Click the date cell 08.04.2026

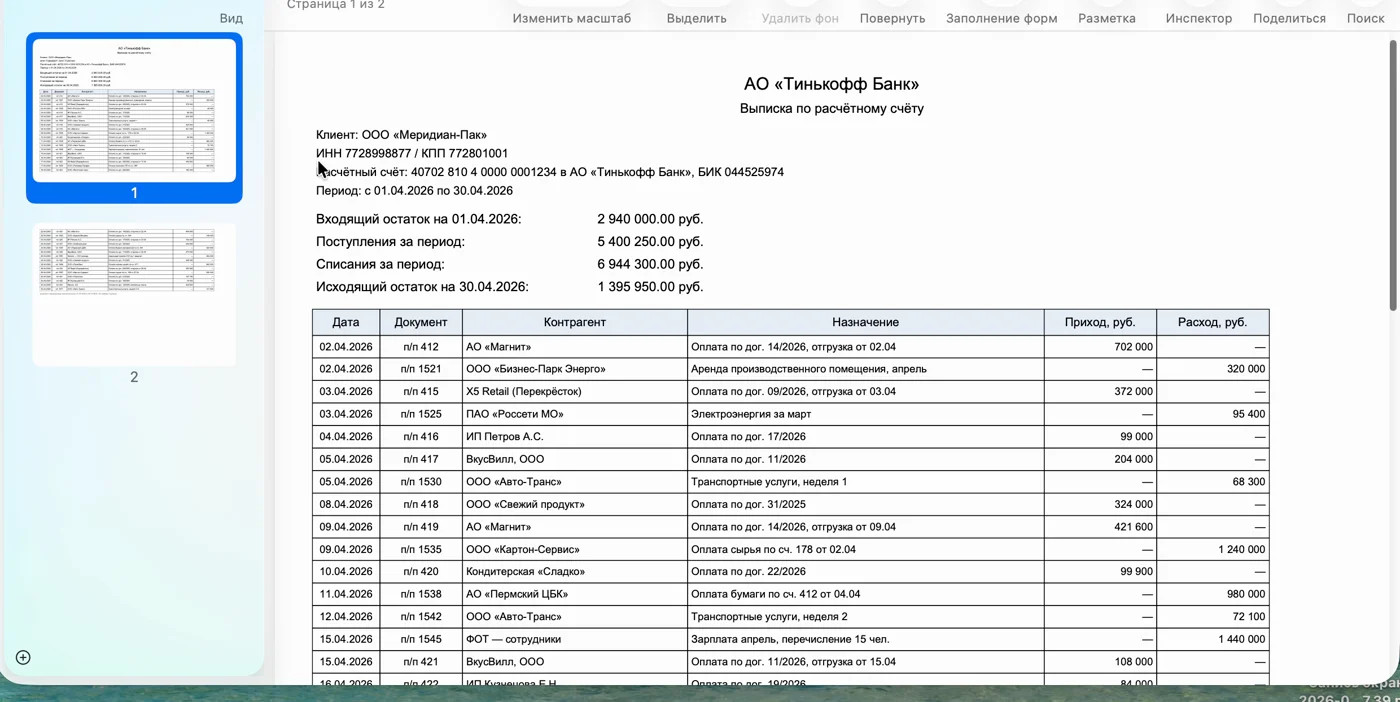(346, 504)
